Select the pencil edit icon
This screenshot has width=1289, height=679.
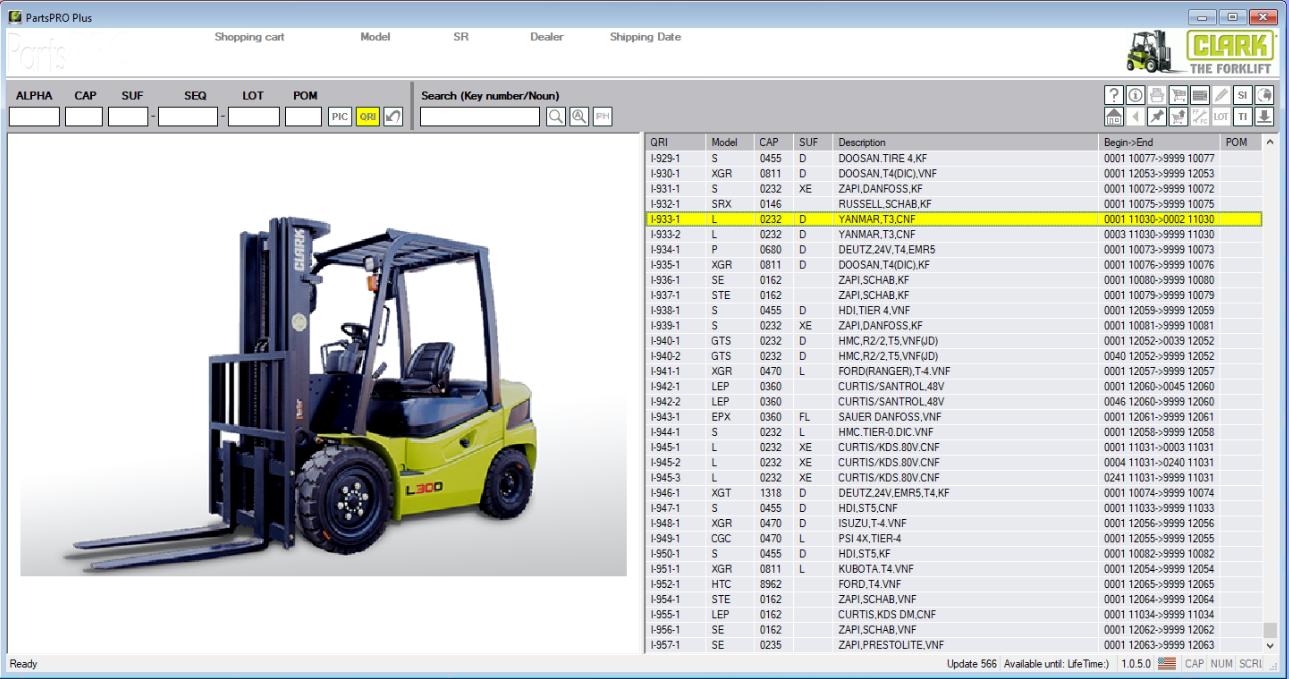point(1222,97)
